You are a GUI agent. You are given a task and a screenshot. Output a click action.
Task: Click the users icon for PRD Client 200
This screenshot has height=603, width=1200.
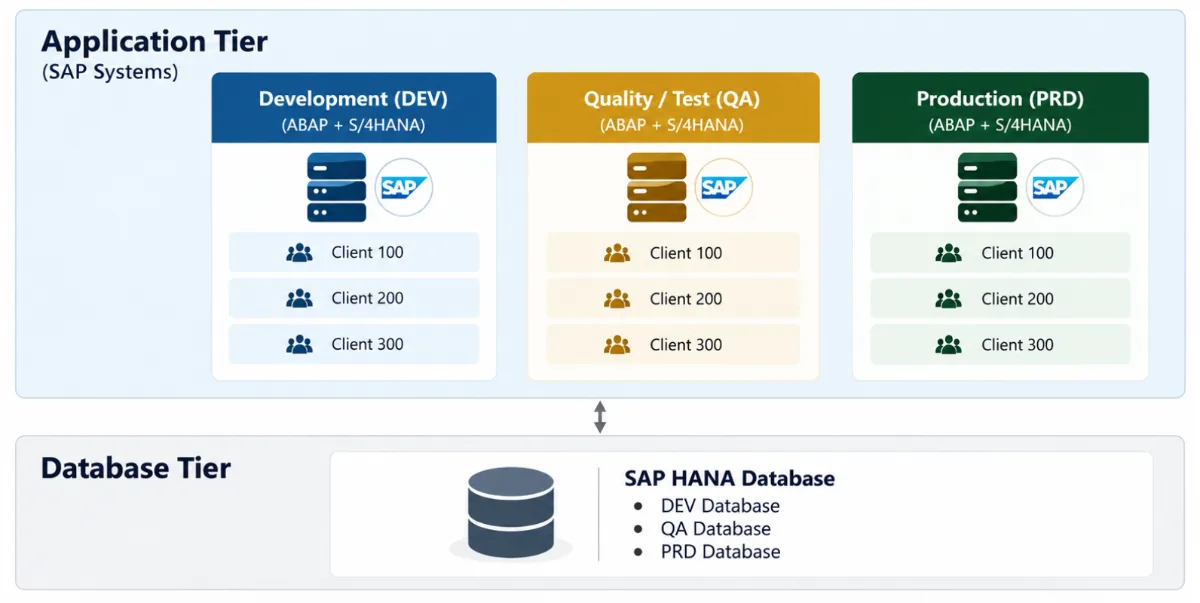click(x=949, y=298)
